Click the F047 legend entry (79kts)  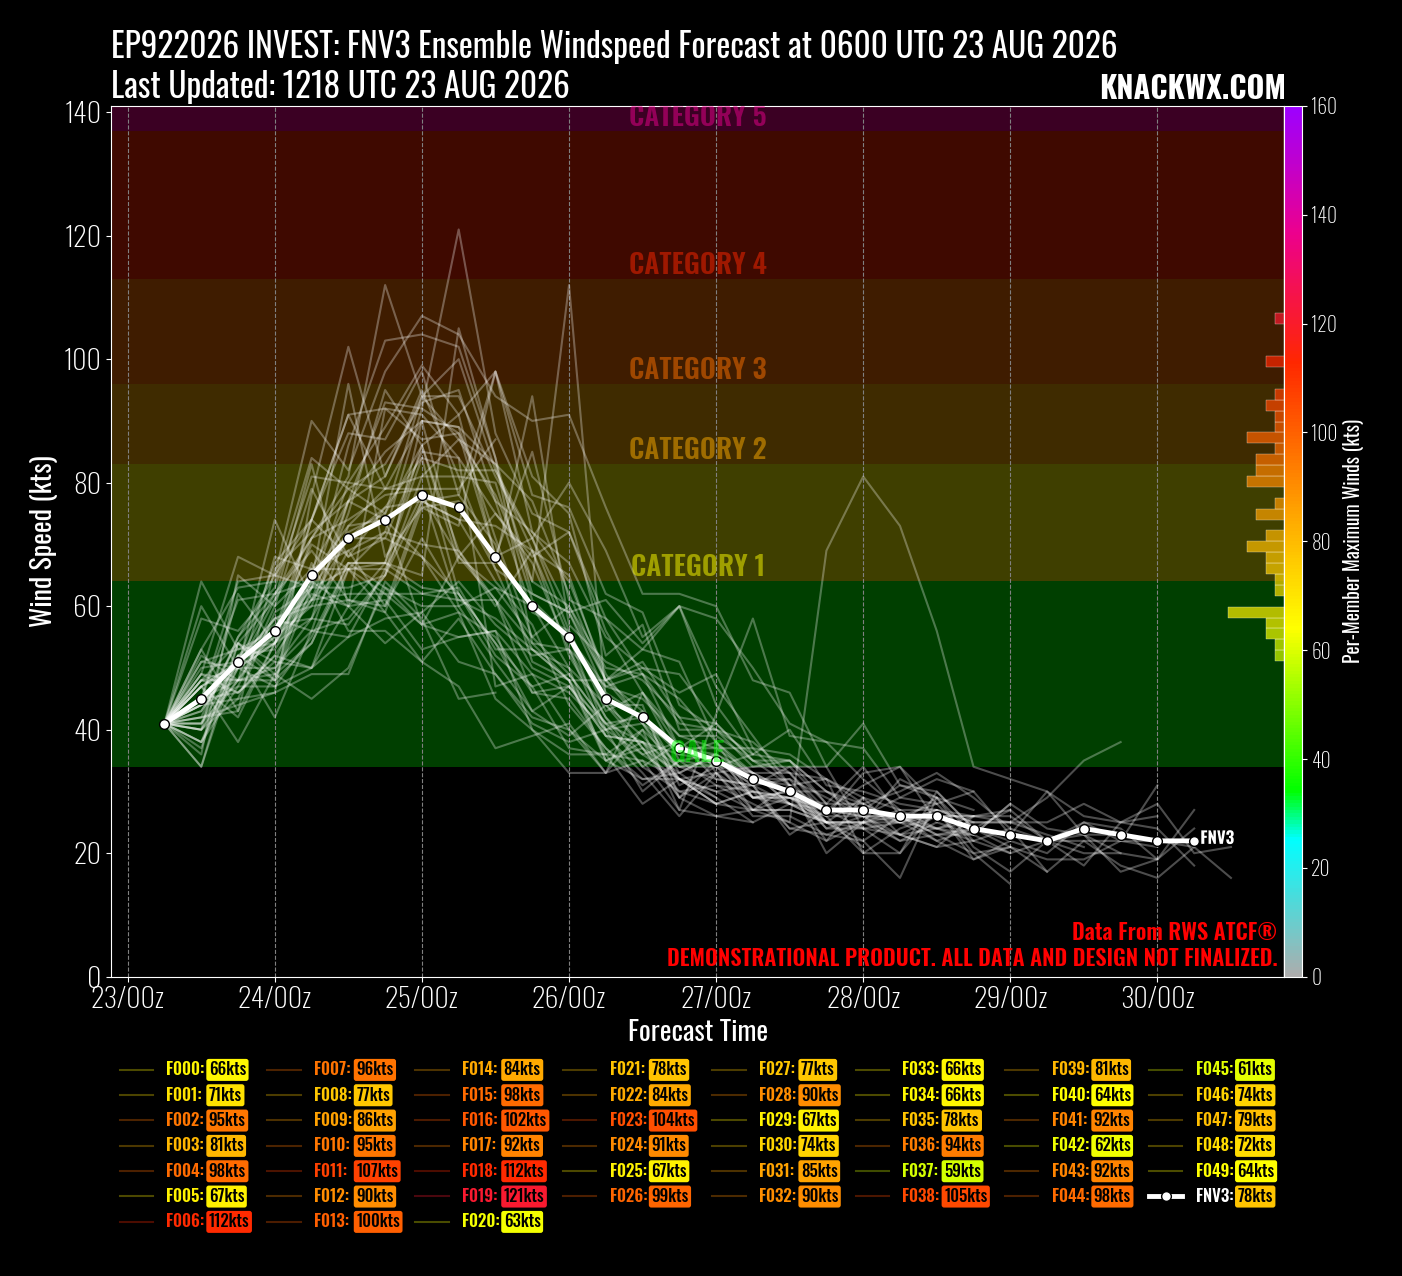coord(1214,1120)
